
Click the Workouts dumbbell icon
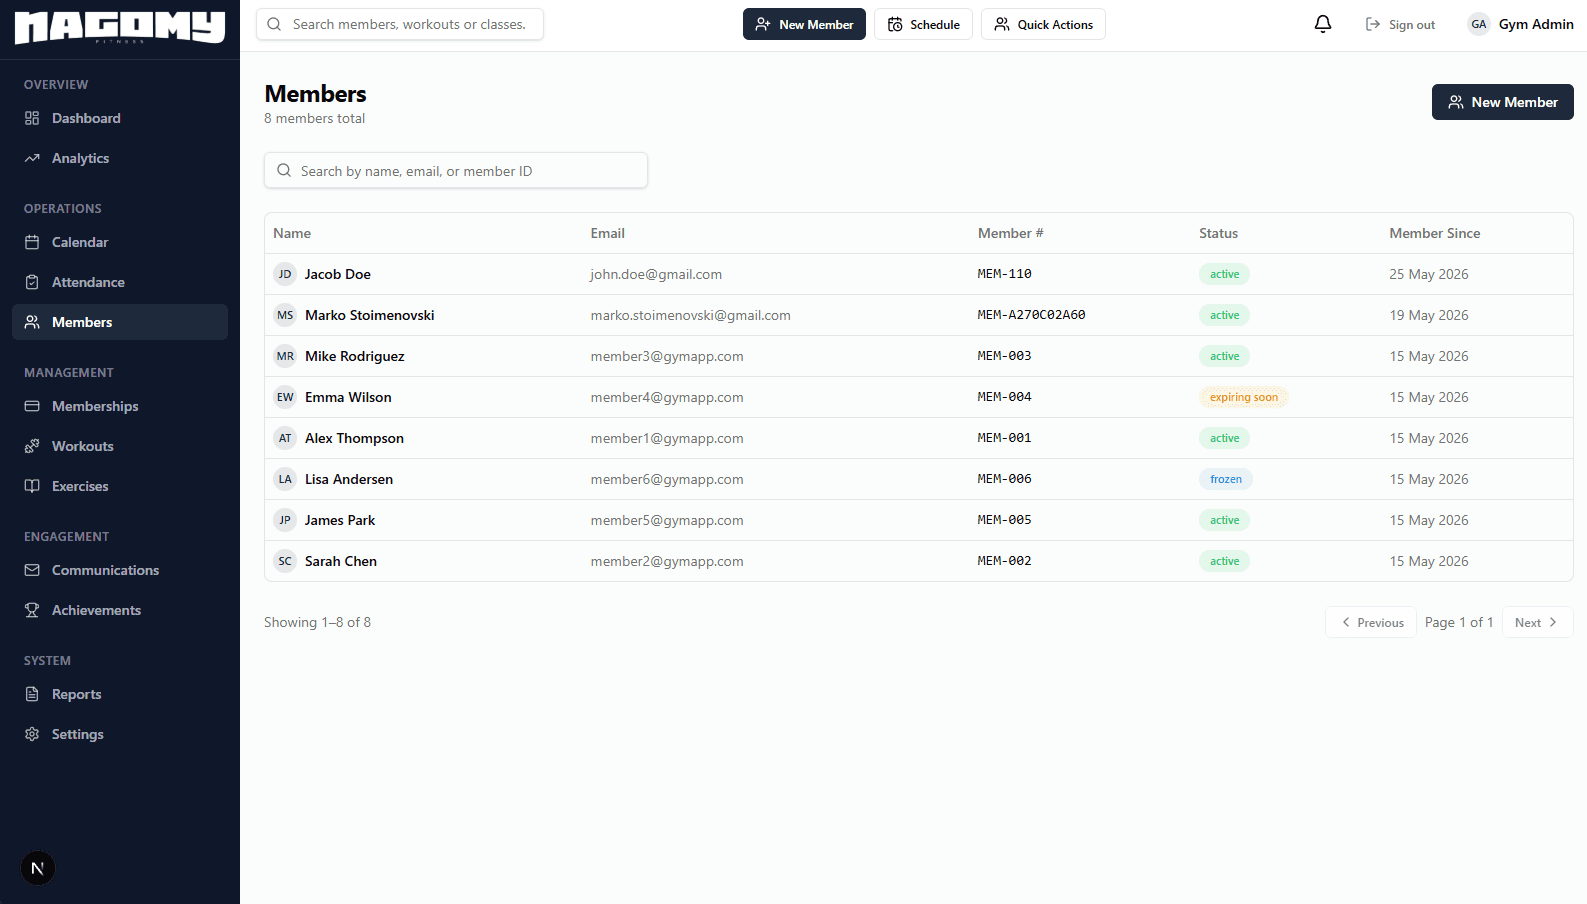(32, 446)
